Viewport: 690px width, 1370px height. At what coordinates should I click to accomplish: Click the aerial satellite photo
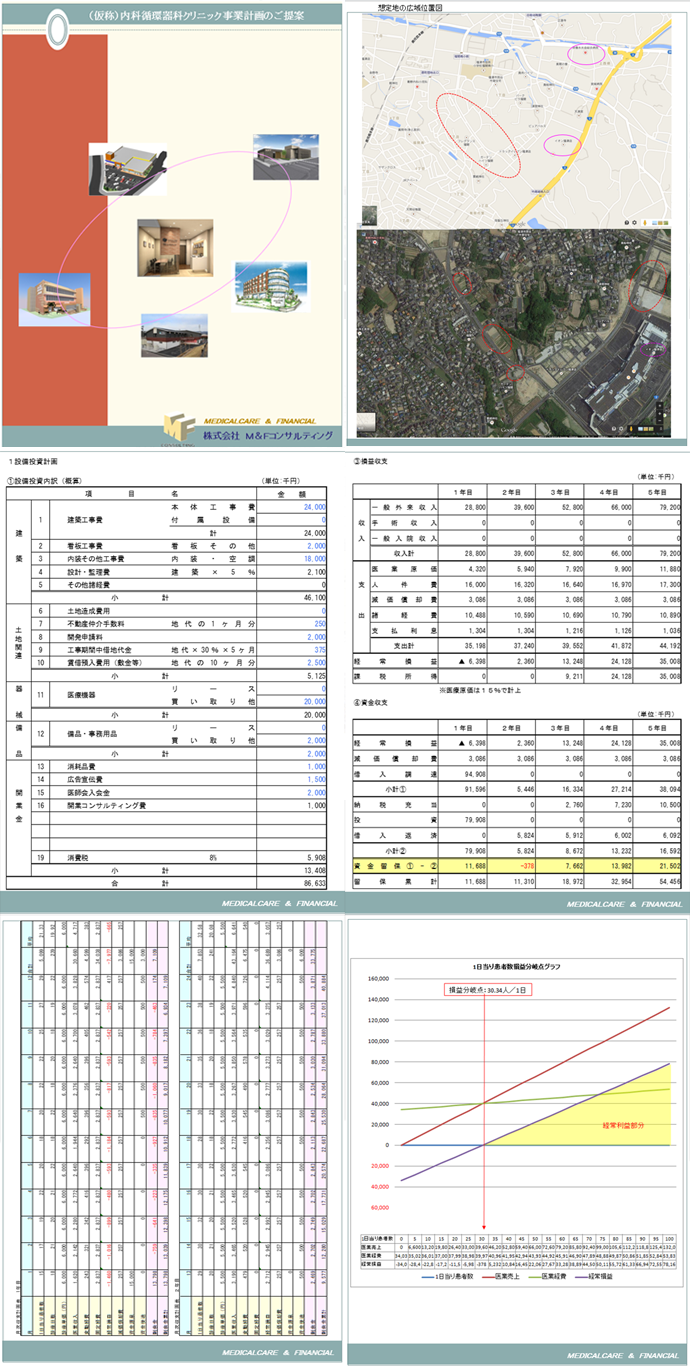coord(514,335)
